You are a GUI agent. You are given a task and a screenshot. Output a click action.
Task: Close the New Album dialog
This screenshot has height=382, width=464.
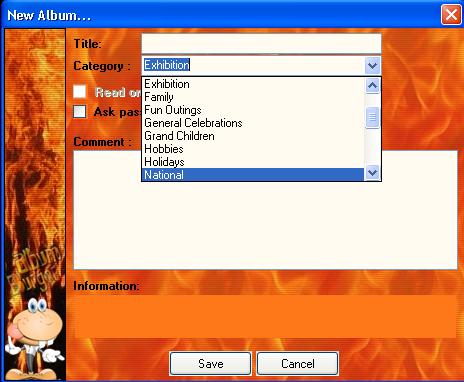(x=451, y=15)
